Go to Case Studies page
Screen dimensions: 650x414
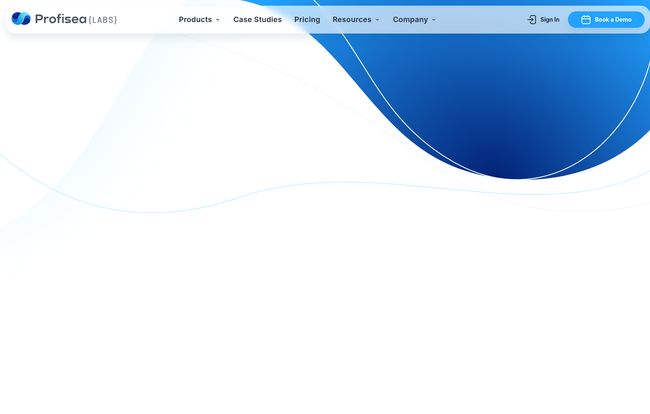(x=257, y=19)
